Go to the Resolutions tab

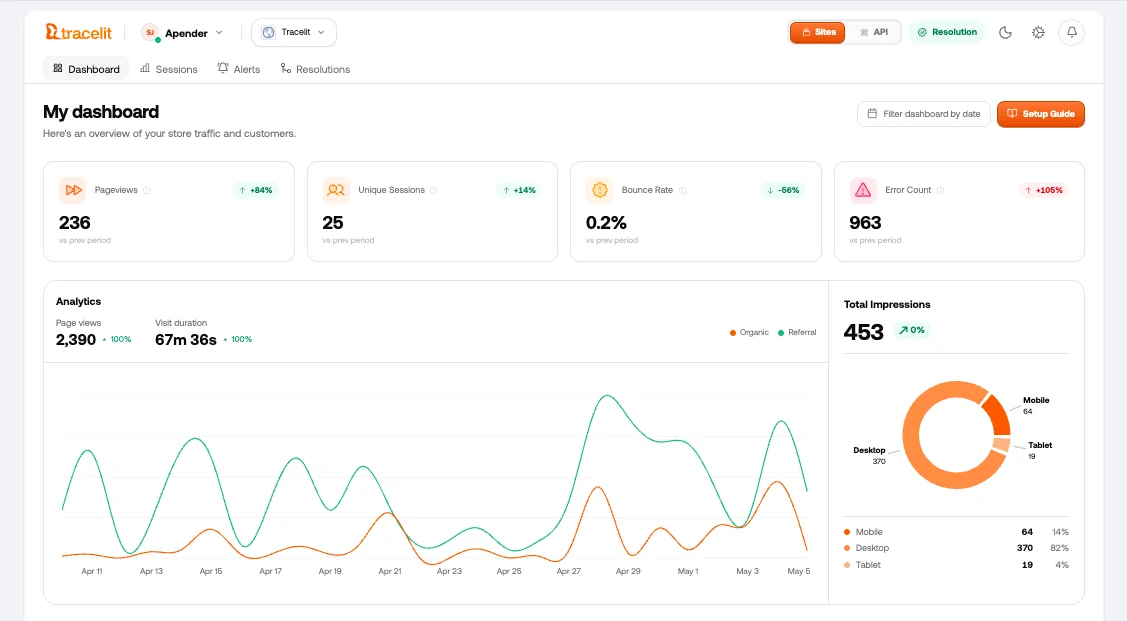pos(316,68)
